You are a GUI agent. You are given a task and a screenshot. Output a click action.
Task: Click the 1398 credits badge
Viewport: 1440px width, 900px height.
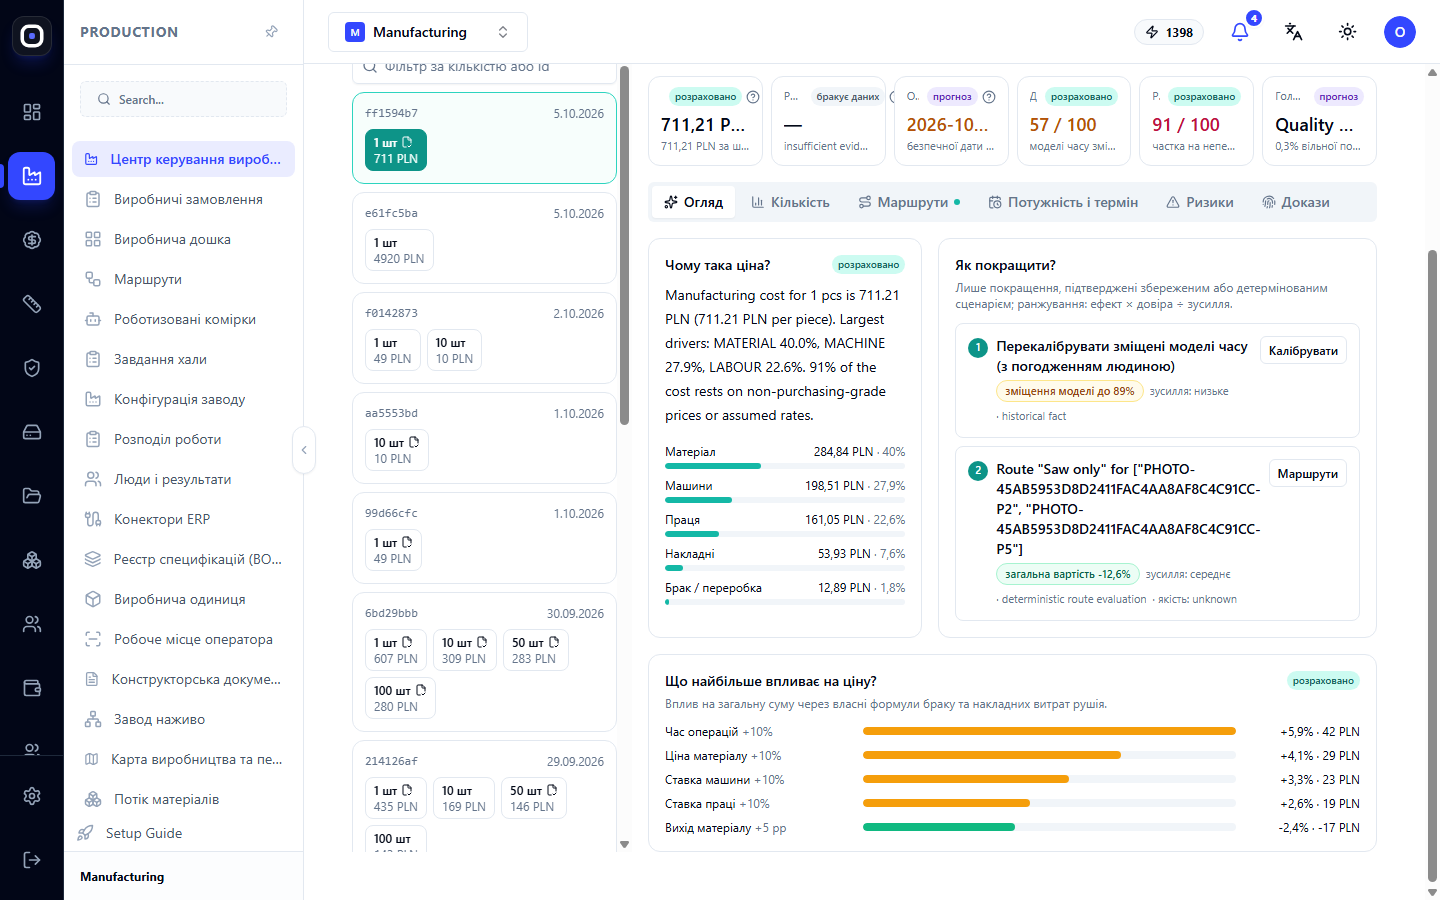(1169, 32)
